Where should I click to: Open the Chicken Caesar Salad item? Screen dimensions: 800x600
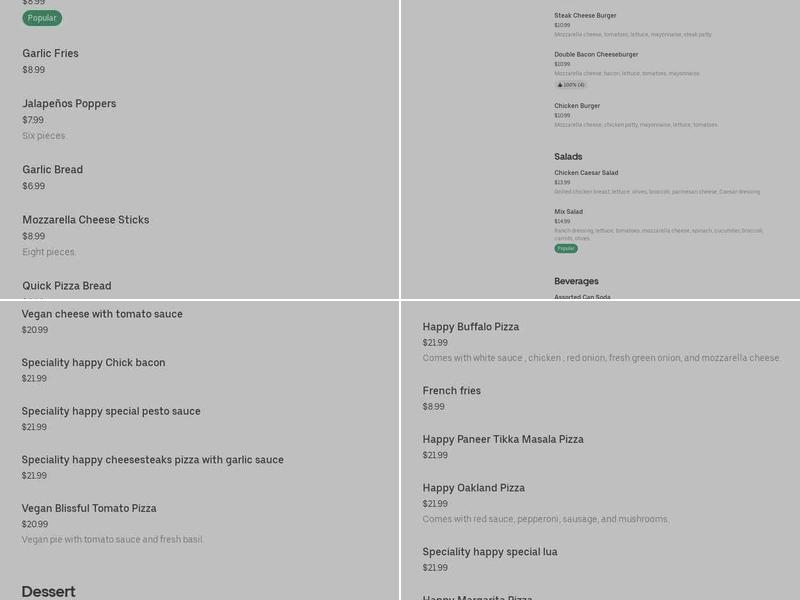(586, 173)
